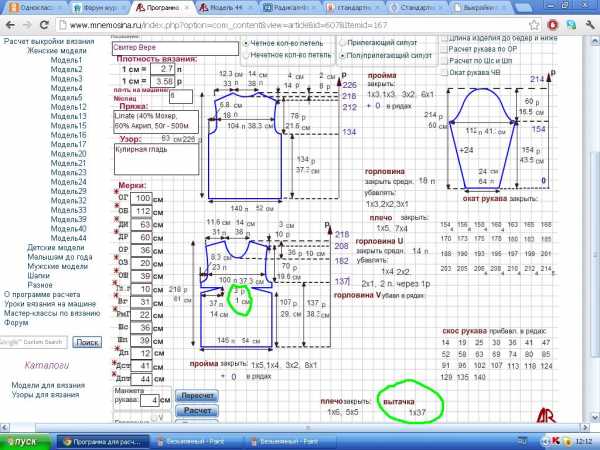
Task: Click the Поиск search button
Action: pyautogui.click(x=87, y=342)
